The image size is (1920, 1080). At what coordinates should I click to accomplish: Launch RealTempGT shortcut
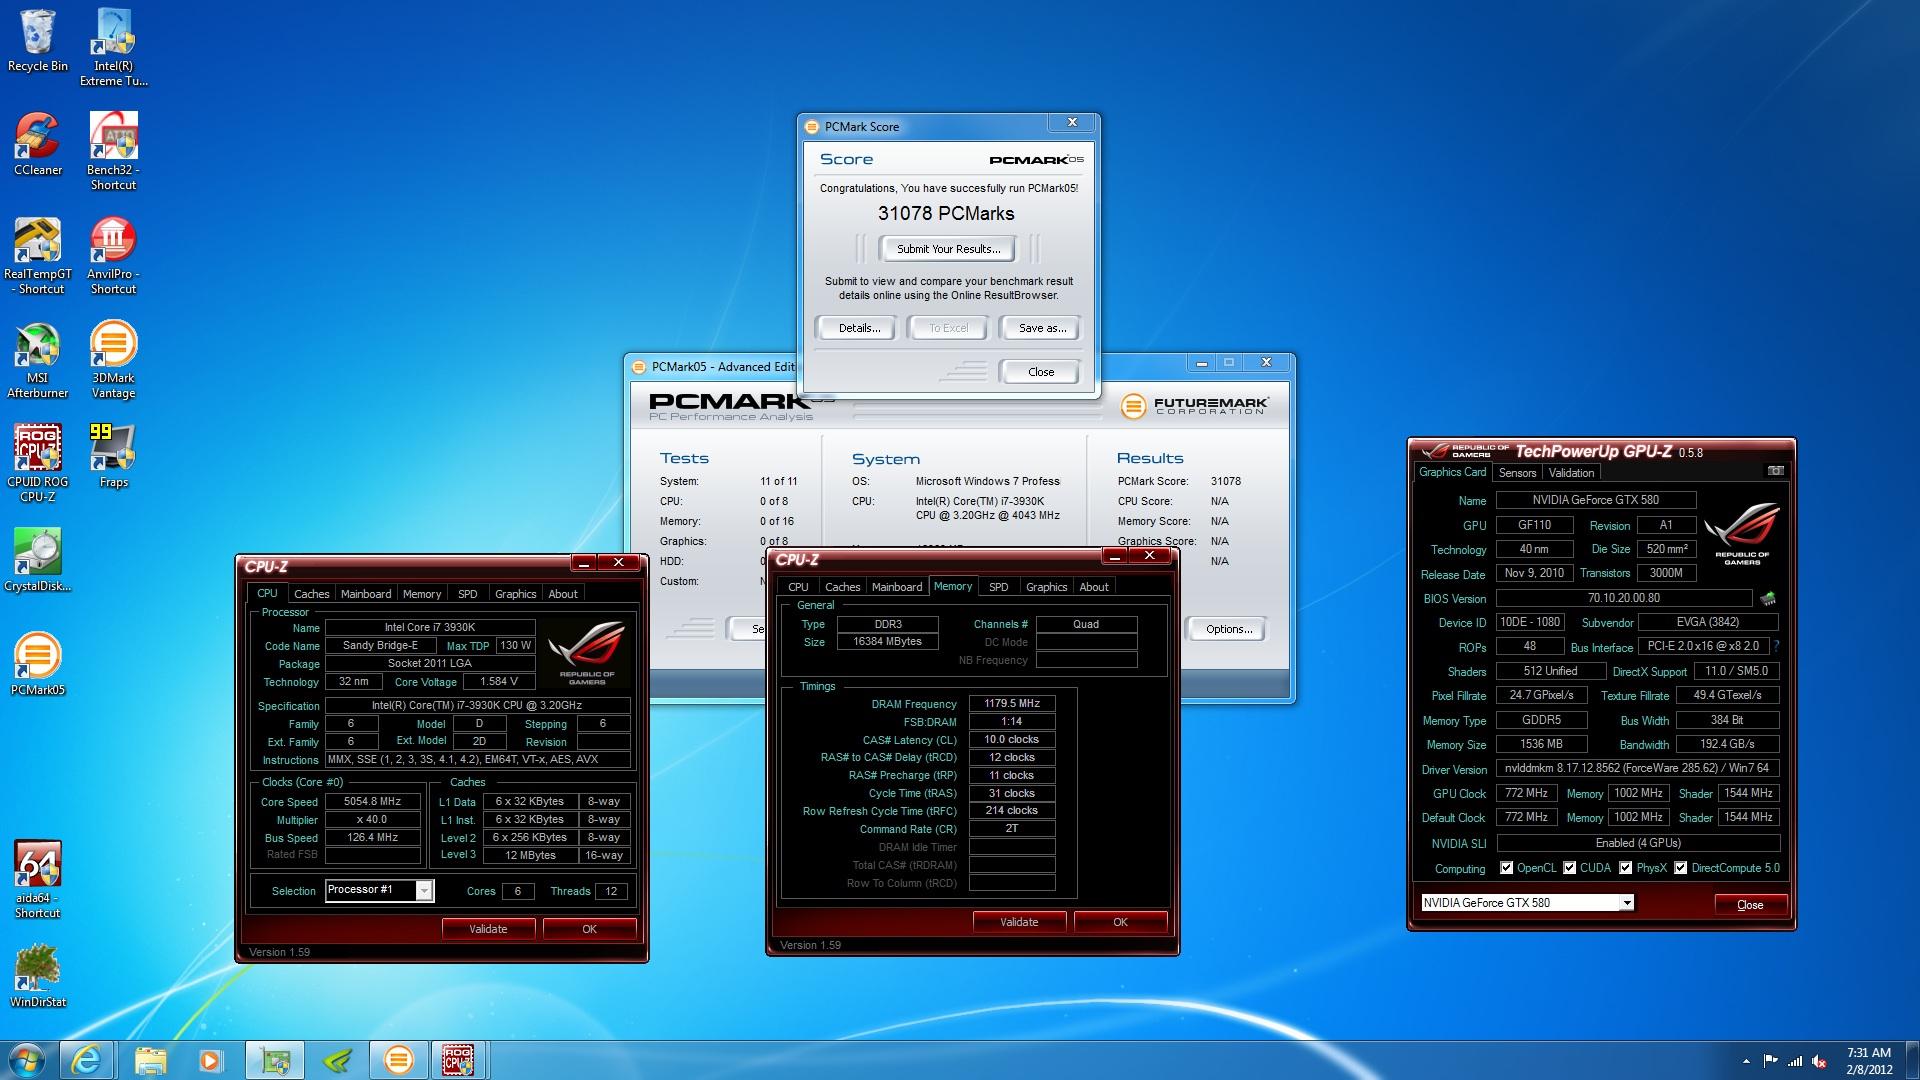tap(38, 256)
